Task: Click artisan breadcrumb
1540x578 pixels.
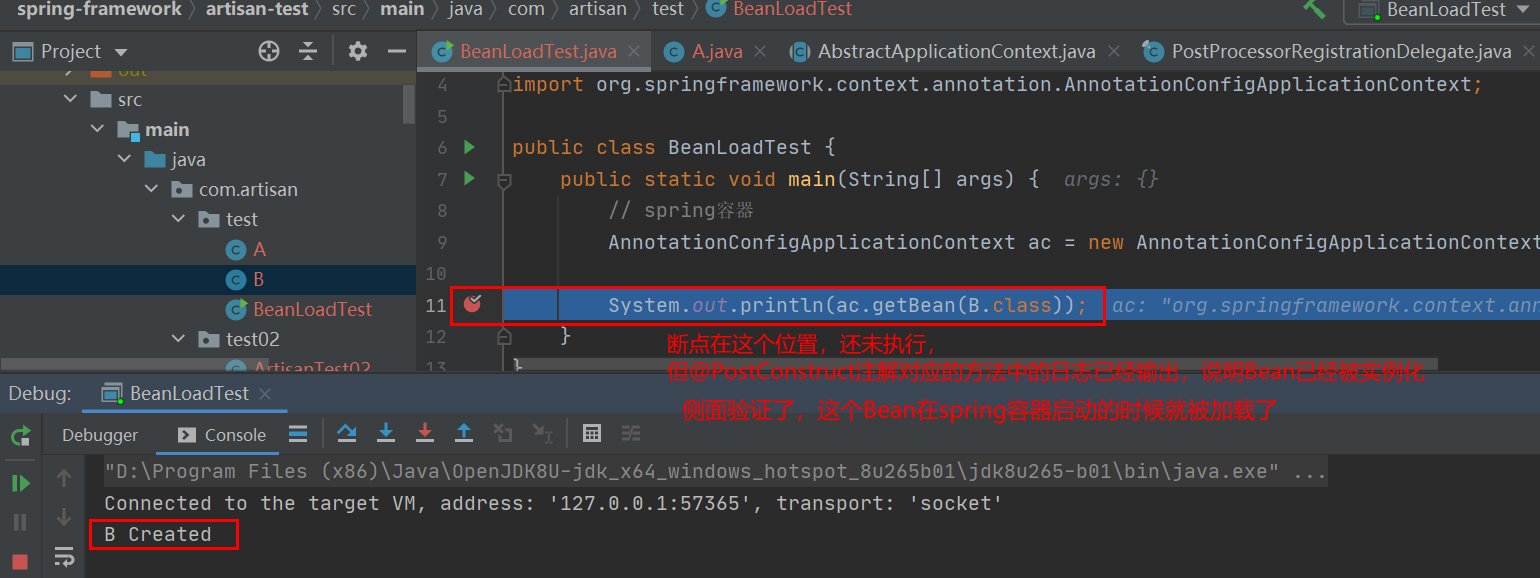Action: pyautogui.click(x=599, y=9)
